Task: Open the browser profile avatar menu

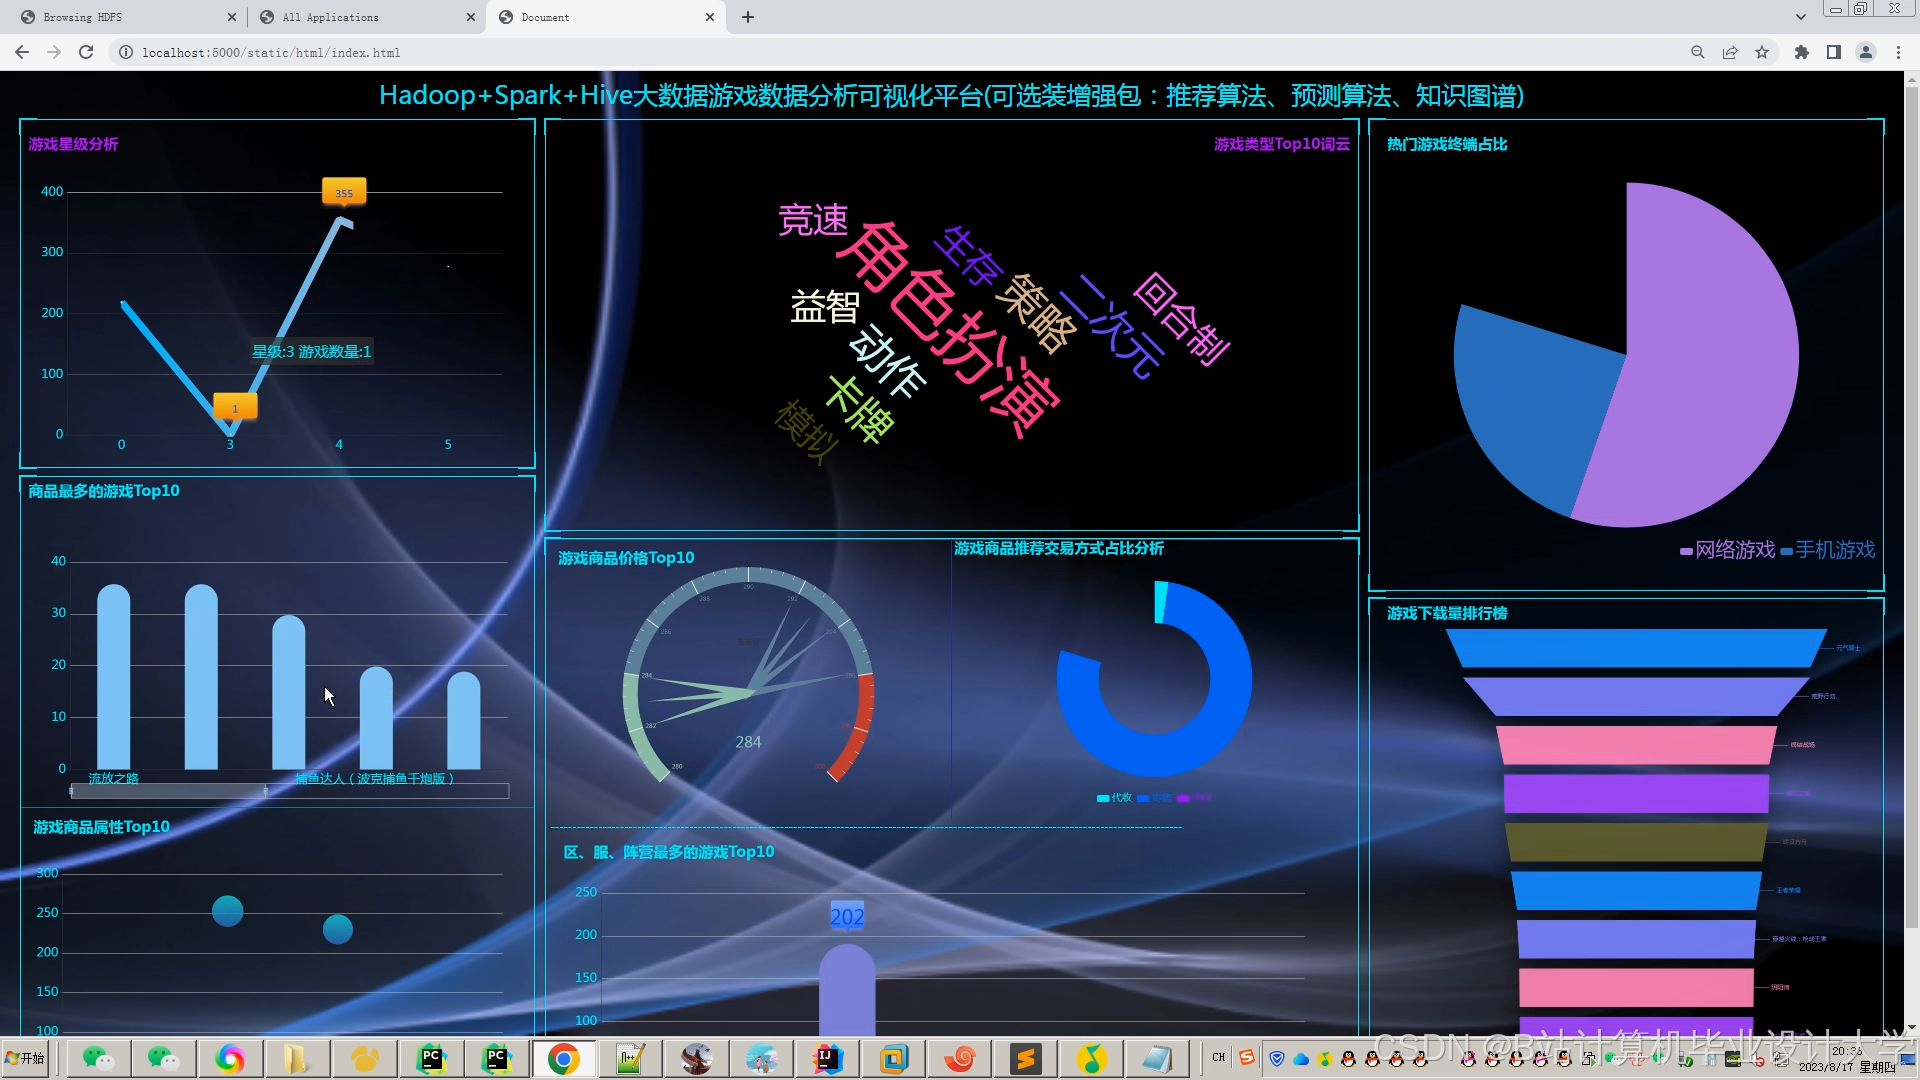Action: point(1865,52)
